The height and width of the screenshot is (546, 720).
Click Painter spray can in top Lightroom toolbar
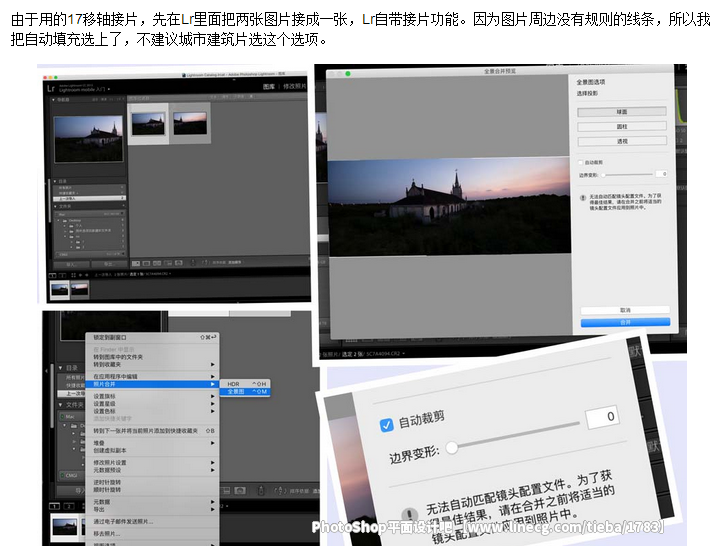(193, 263)
